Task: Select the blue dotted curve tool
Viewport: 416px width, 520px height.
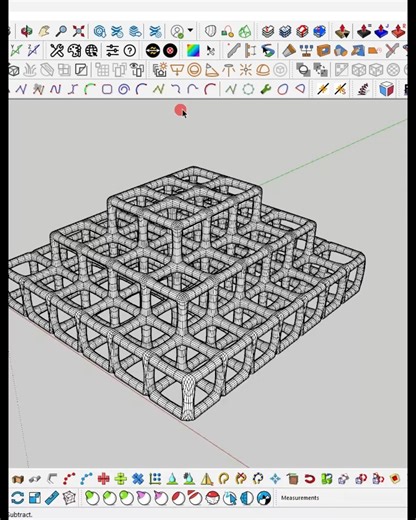Action: pos(86,479)
